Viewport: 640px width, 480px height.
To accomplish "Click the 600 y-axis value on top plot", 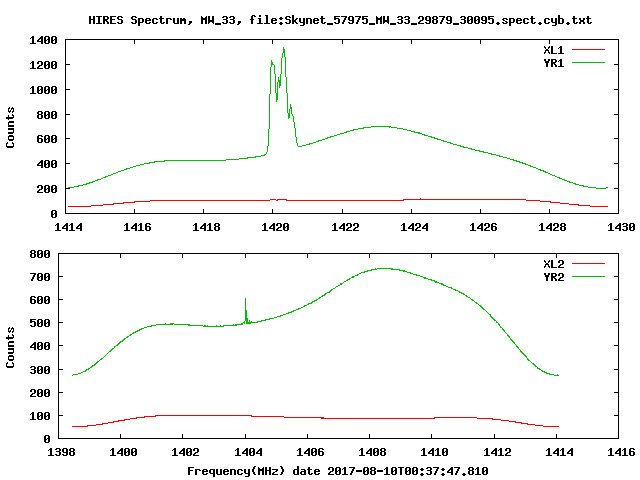I will (x=47, y=140).
